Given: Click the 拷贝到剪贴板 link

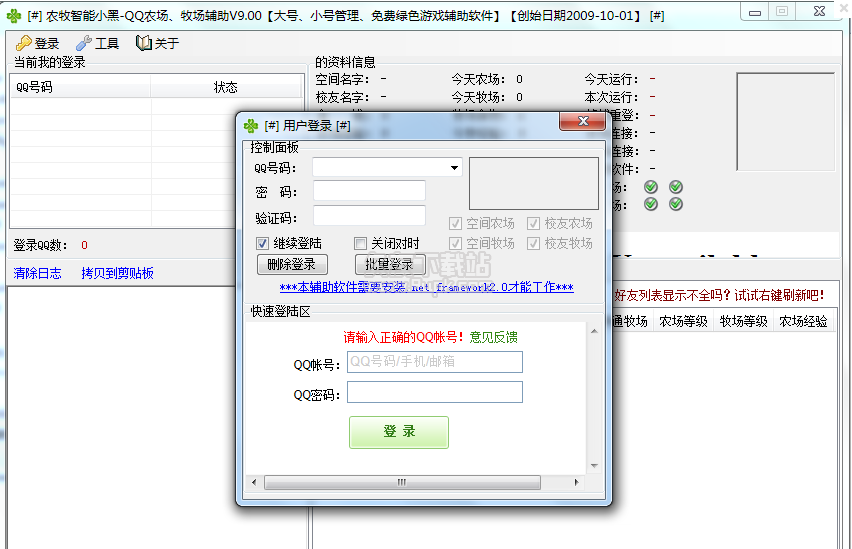Looking at the screenshot, I should [x=117, y=273].
